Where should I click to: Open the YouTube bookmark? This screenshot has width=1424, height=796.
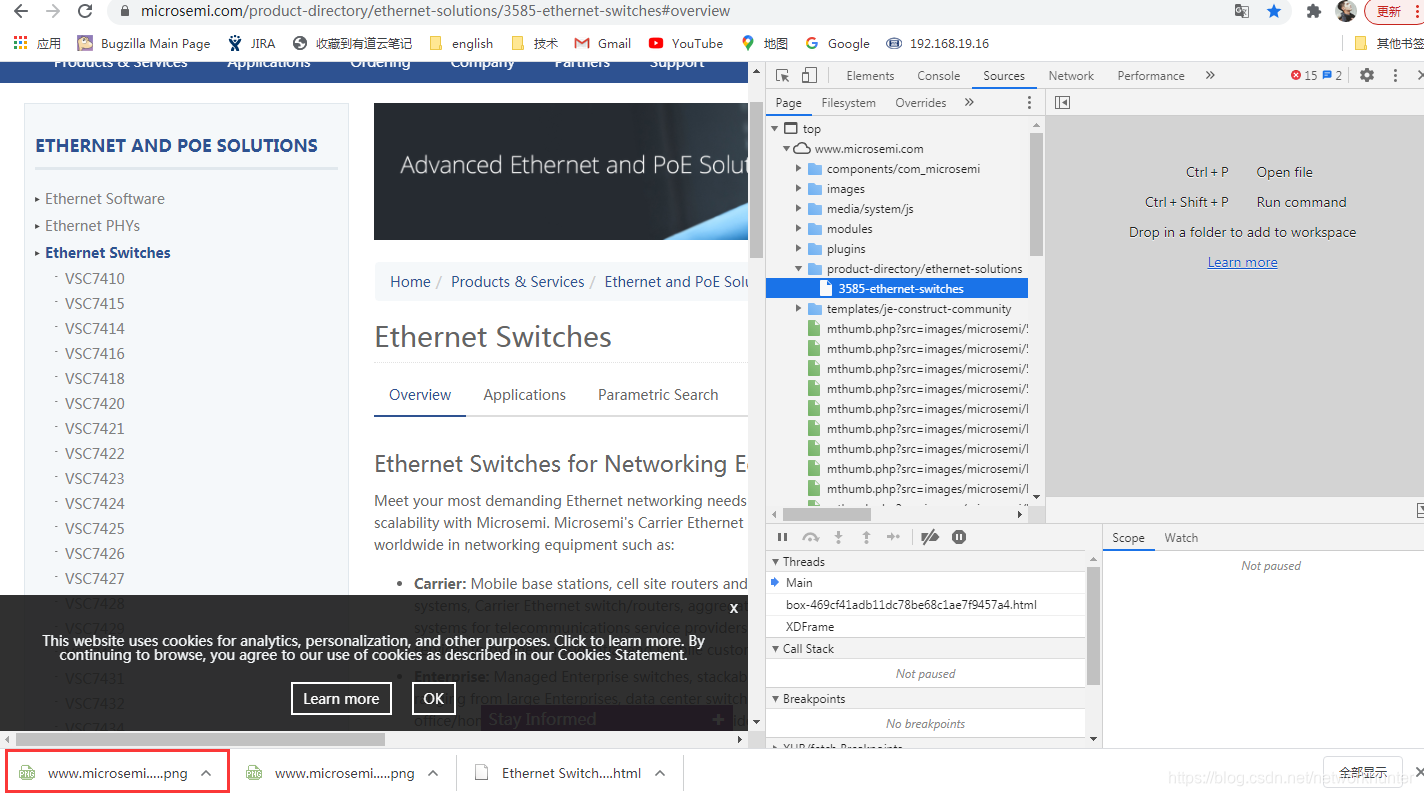point(686,43)
